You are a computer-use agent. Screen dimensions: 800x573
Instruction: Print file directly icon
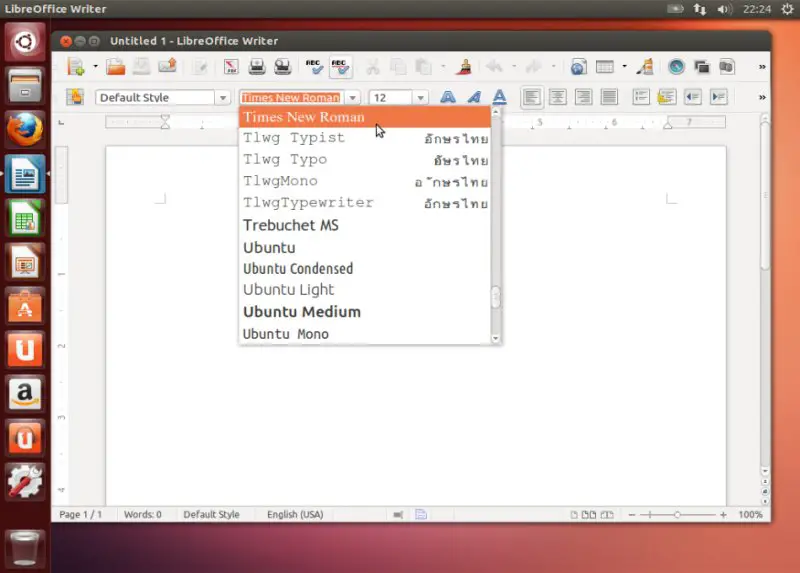tap(257, 67)
